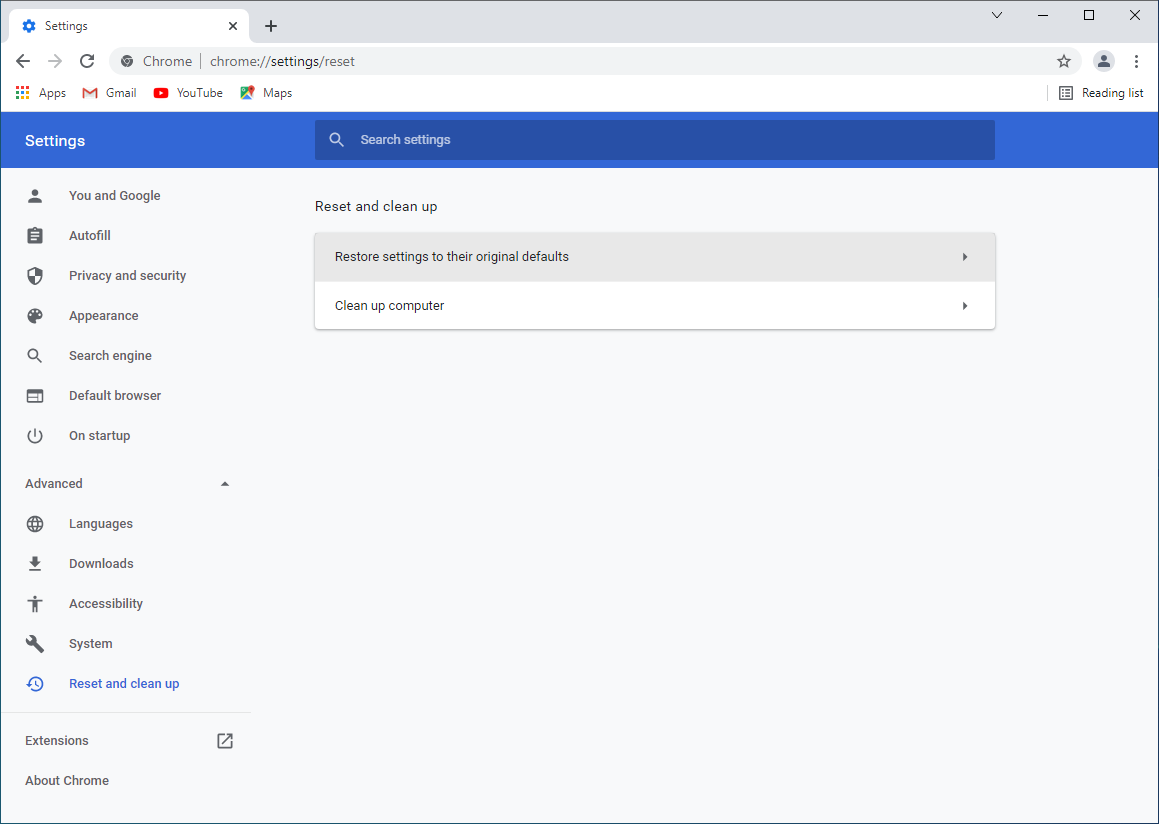Viewport: 1159px width, 824px height.
Task: Go to the Appearance settings section
Action: [103, 316]
